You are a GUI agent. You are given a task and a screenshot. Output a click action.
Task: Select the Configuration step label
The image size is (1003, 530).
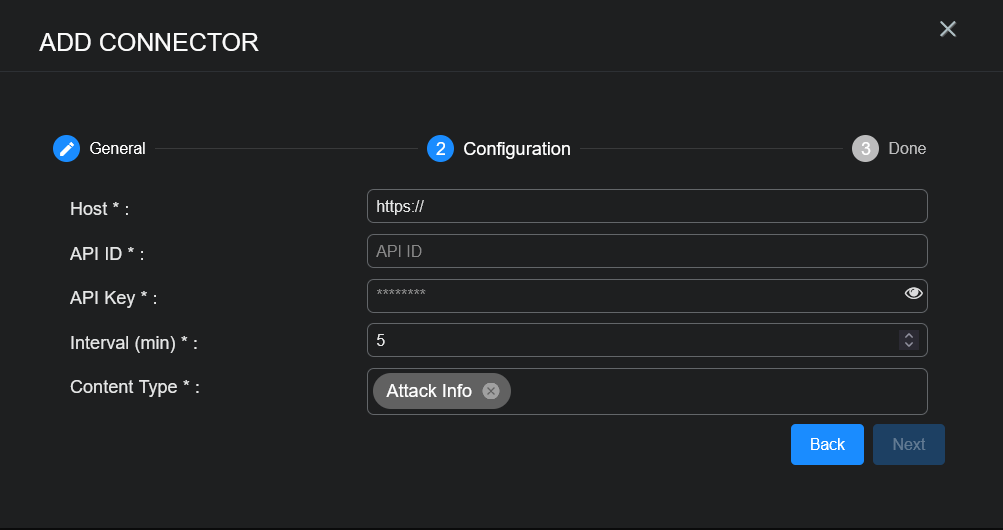(517, 149)
